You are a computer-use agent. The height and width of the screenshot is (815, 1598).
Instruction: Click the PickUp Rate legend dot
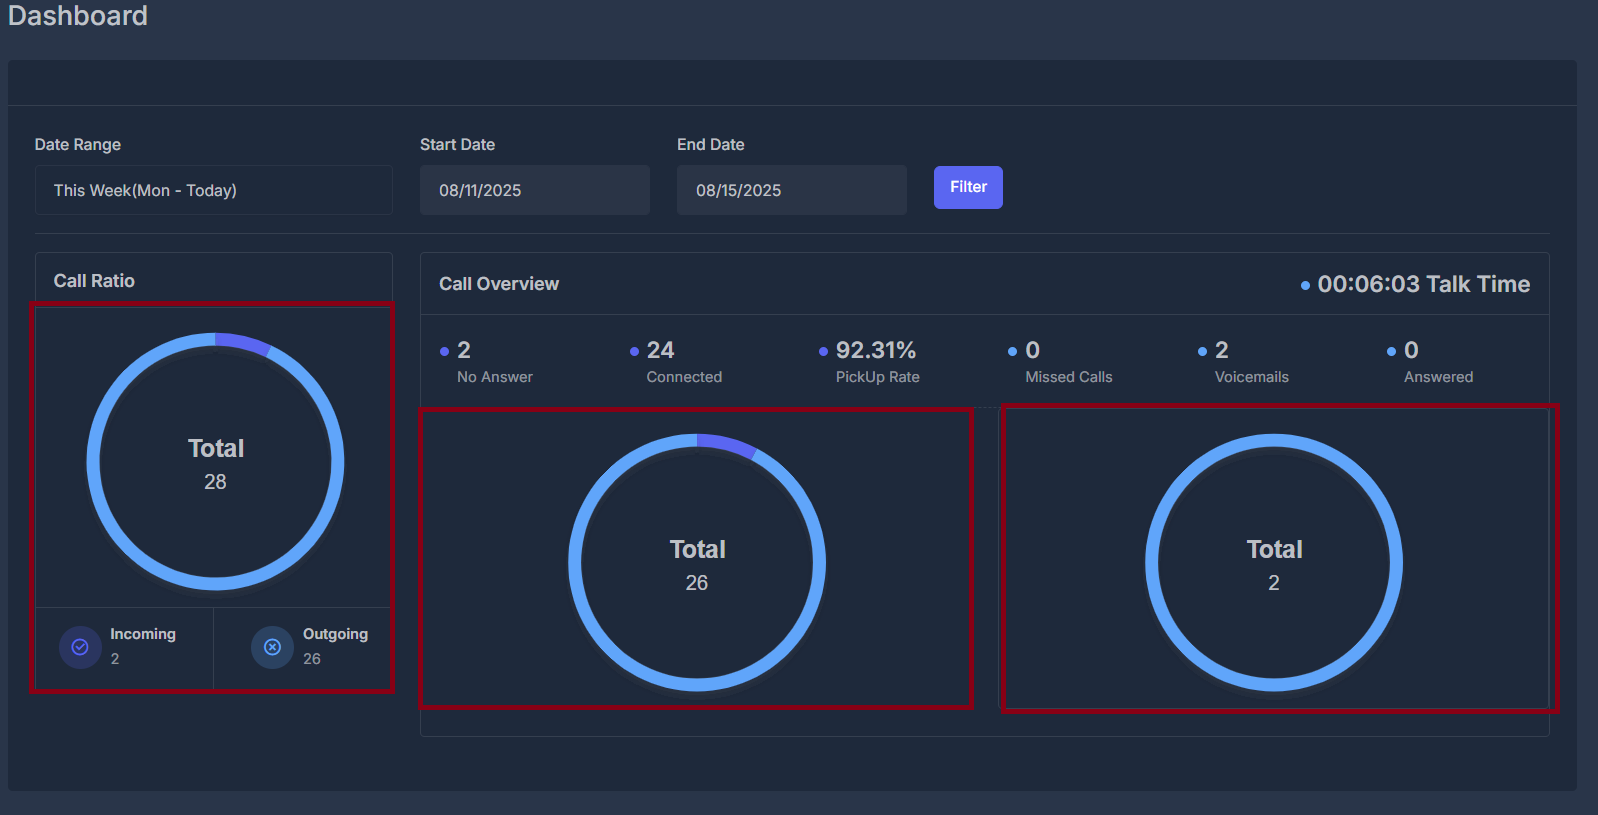(823, 352)
